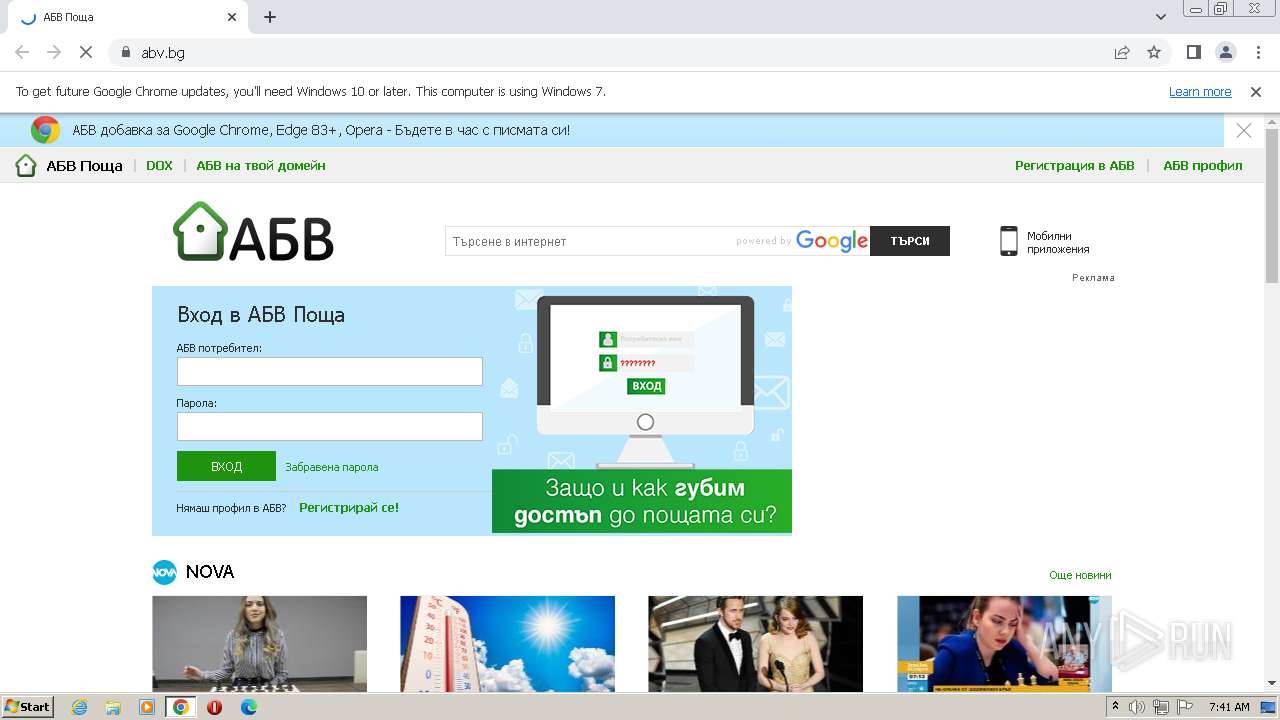The image size is (1280, 720).
Task: Open volume control in tray
Action: [x=1137, y=707]
